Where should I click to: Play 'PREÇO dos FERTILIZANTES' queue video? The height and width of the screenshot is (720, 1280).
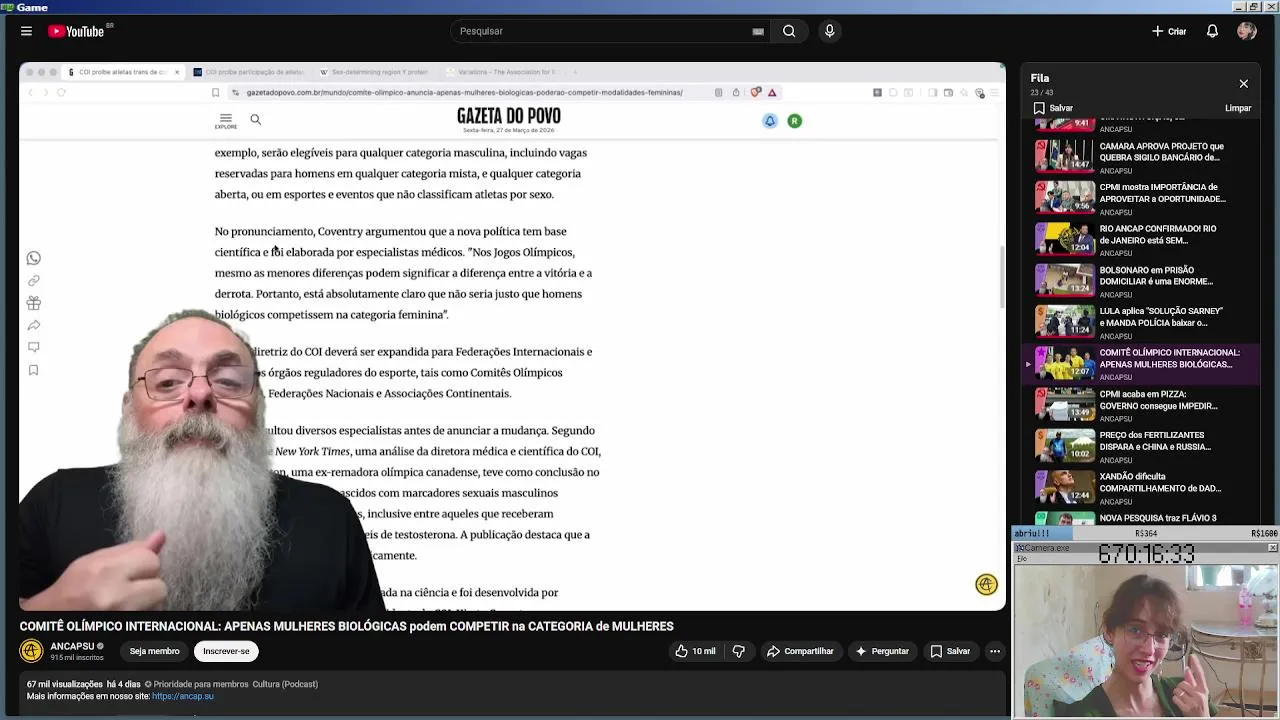[1140, 445]
